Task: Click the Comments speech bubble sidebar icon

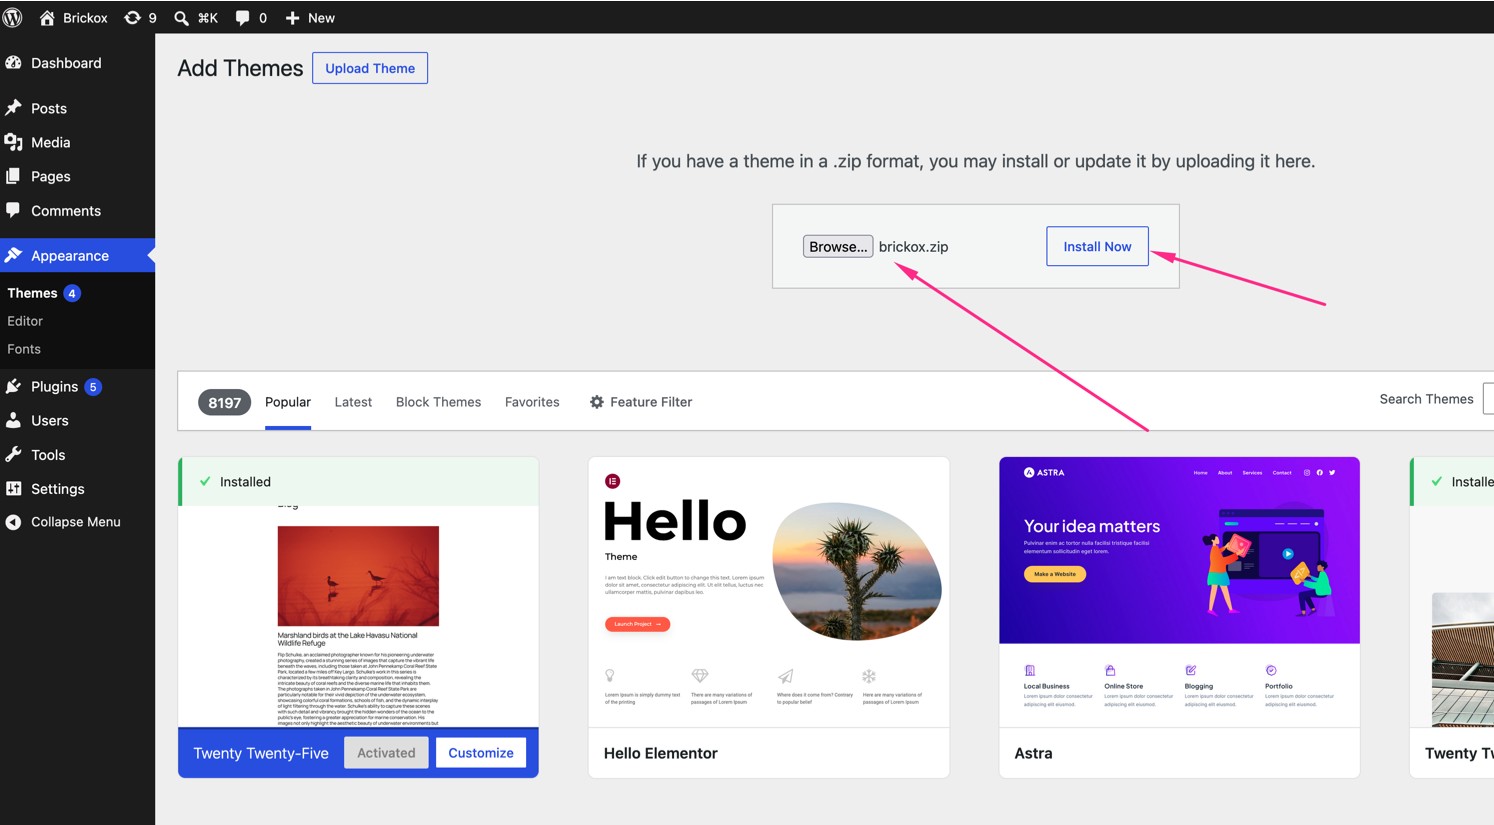Action: [x=13, y=210]
